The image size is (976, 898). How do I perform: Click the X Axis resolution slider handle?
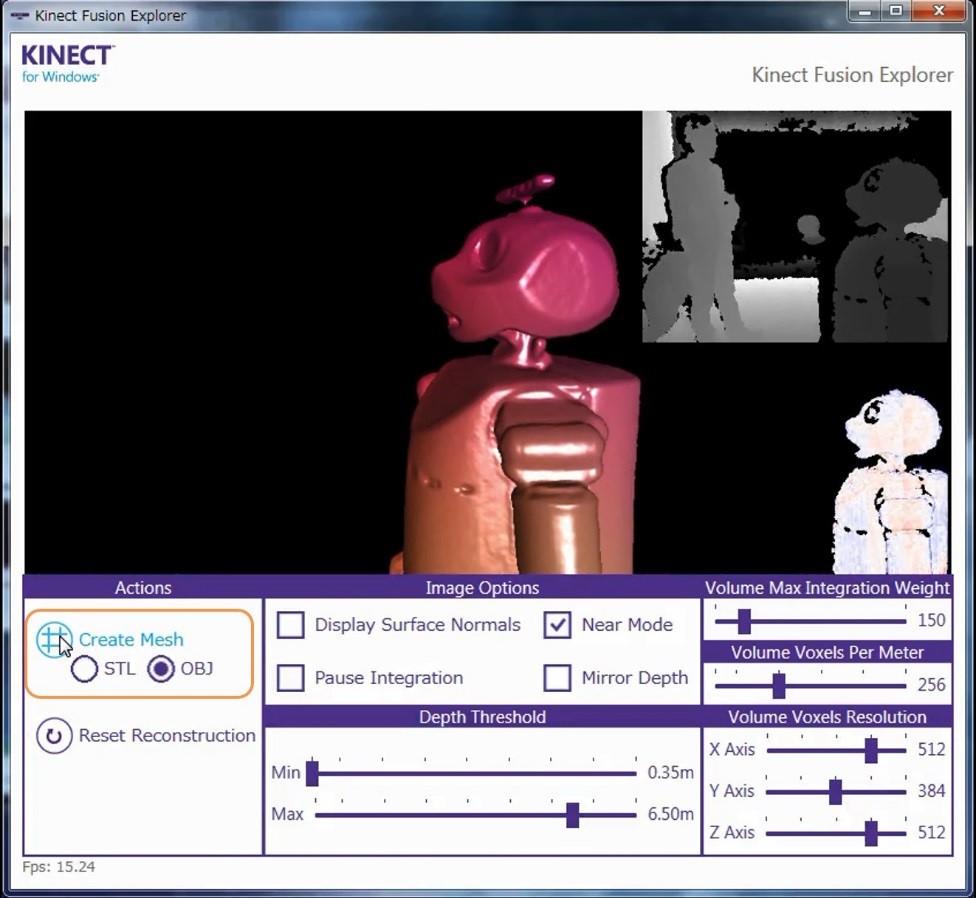871,750
